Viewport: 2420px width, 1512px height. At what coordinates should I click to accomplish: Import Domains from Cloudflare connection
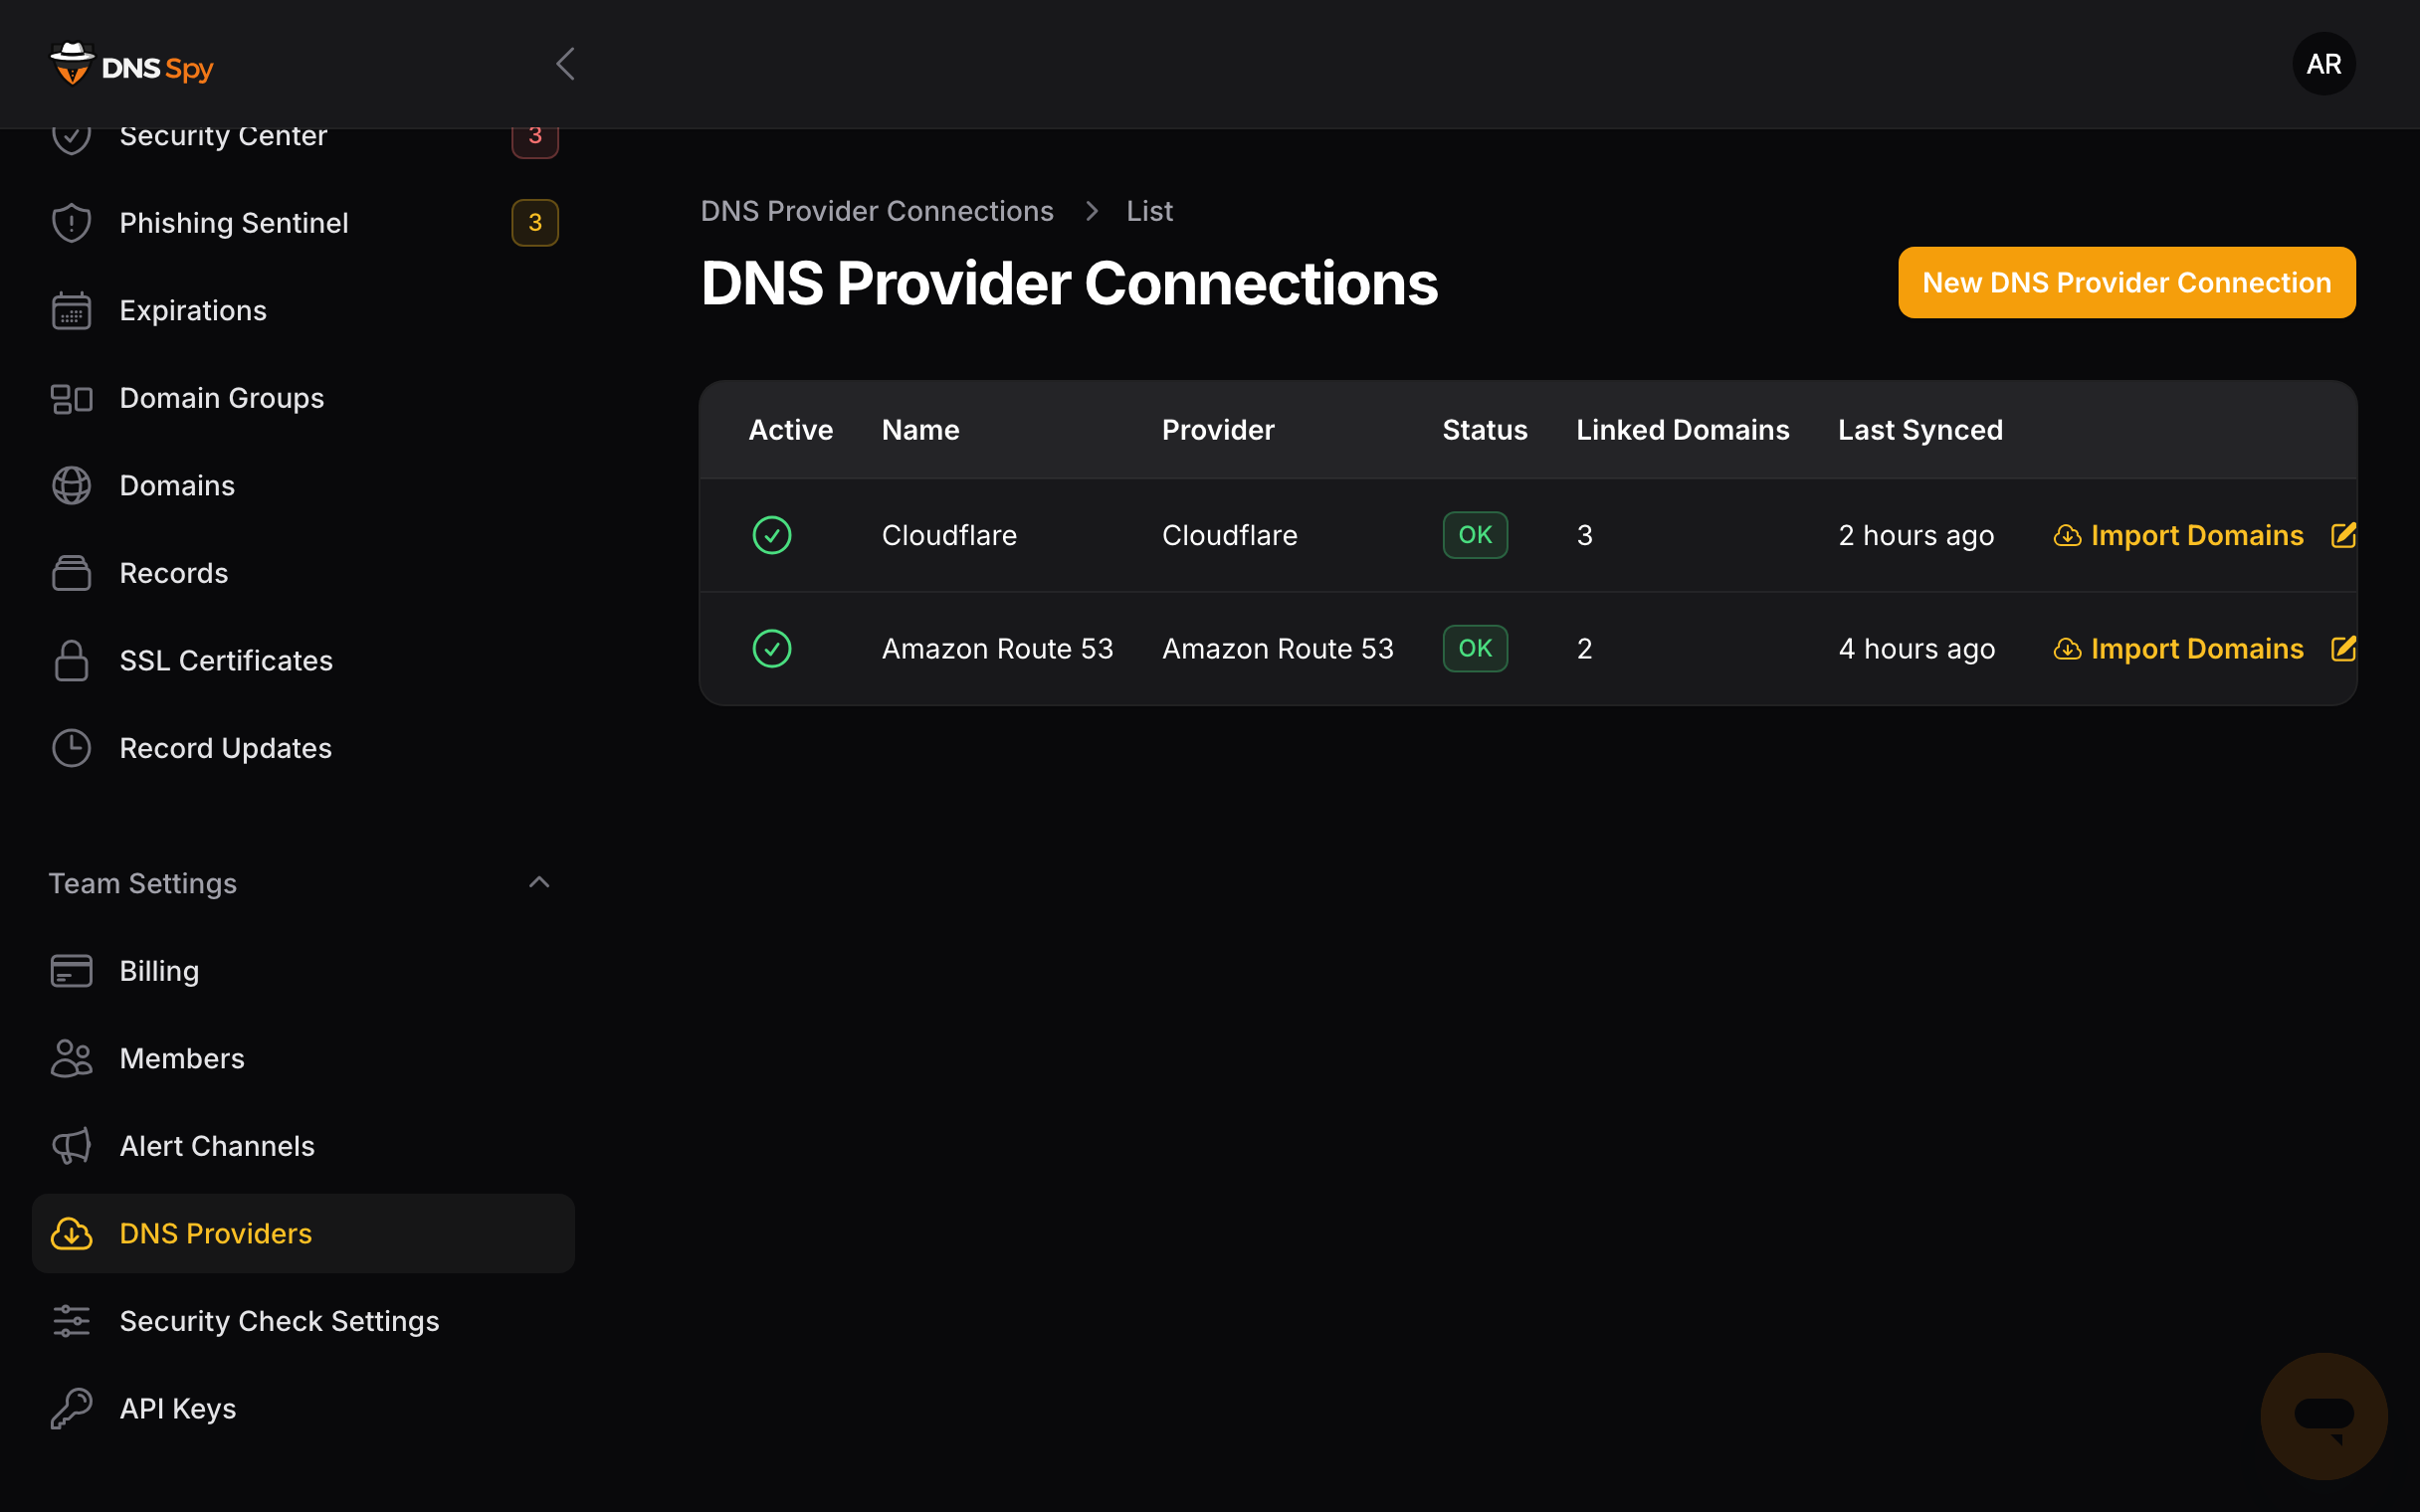tap(2178, 535)
